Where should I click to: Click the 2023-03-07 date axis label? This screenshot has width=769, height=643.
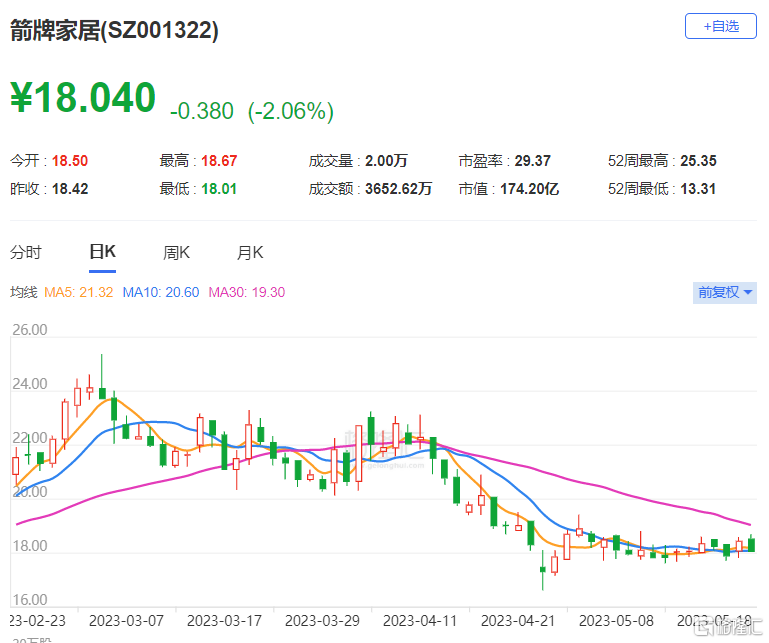tap(126, 621)
